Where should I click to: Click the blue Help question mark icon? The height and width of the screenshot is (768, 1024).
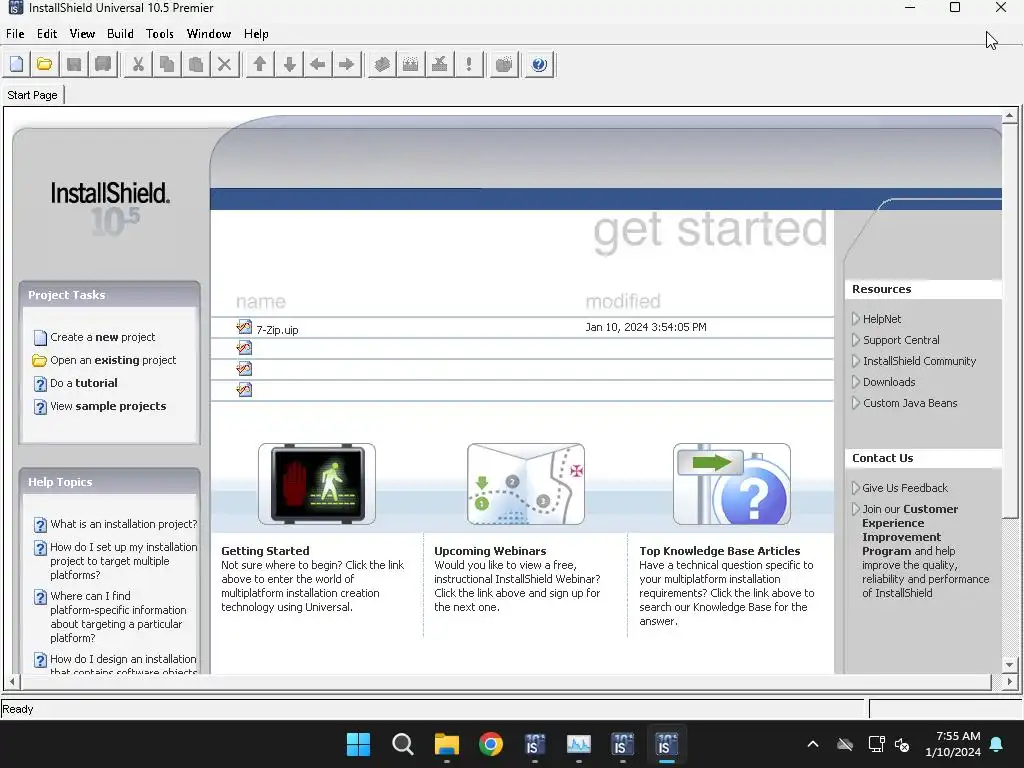[539, 64]
